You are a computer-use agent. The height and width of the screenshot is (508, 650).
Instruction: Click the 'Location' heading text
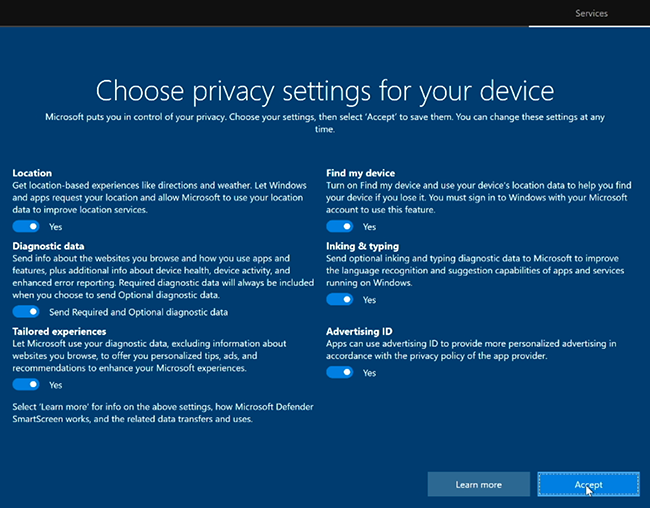pyautogui.click(x=32, y=173)
